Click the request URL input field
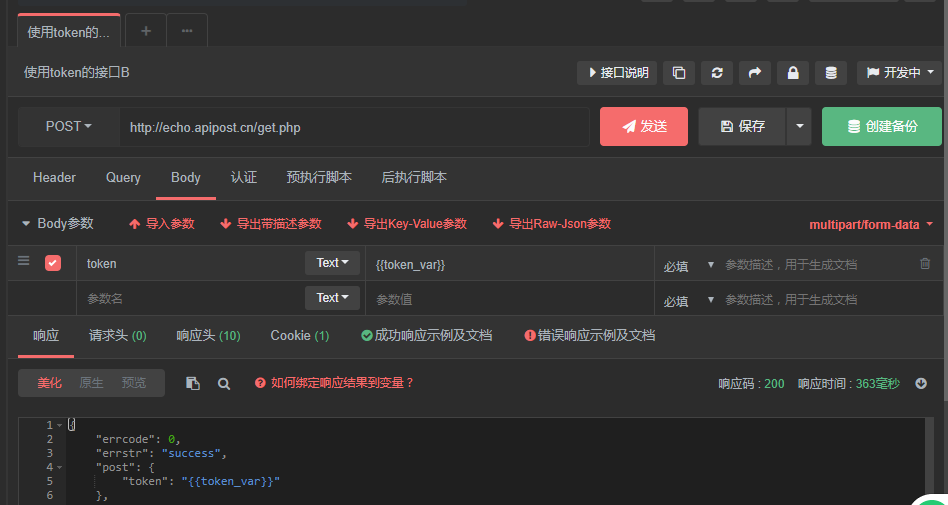The width and height of the screenshot is (948, 505). pyautogui.click(x=354, y=127)
